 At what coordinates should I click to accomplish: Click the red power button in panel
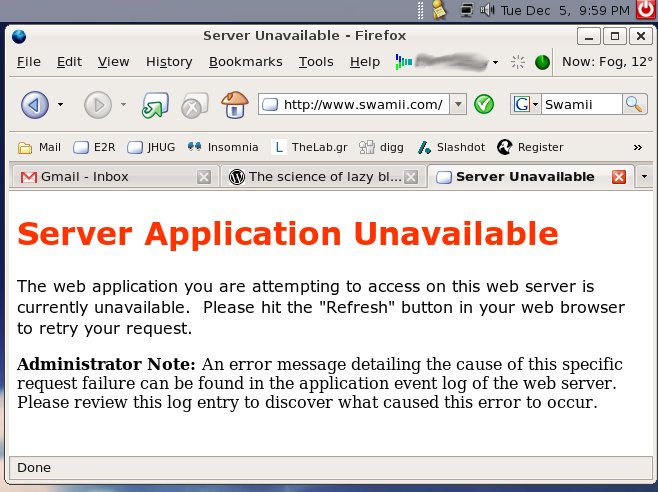coord(646,11)
